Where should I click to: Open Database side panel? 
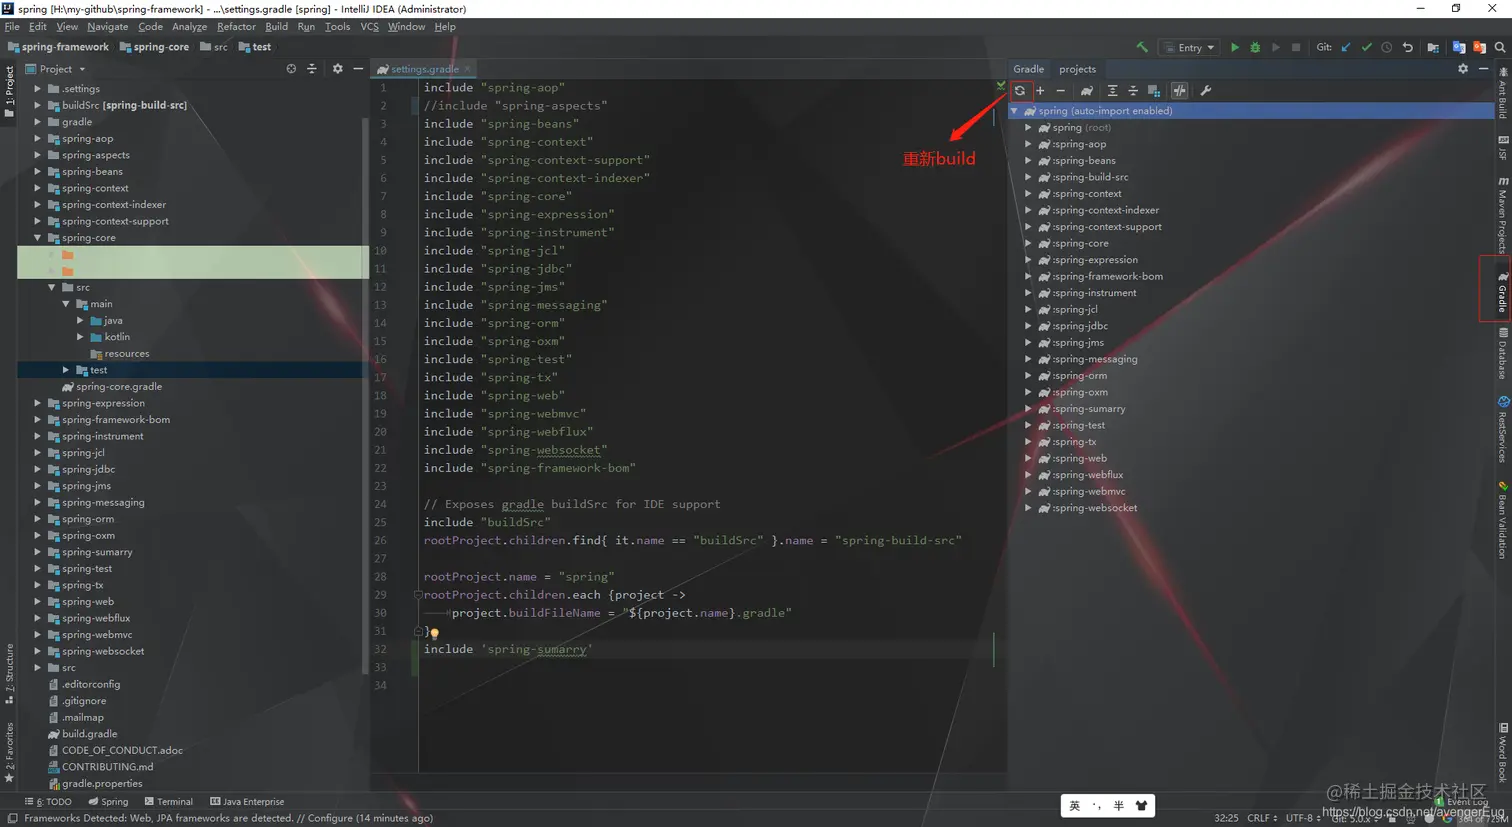click(x=1502, y=354)
